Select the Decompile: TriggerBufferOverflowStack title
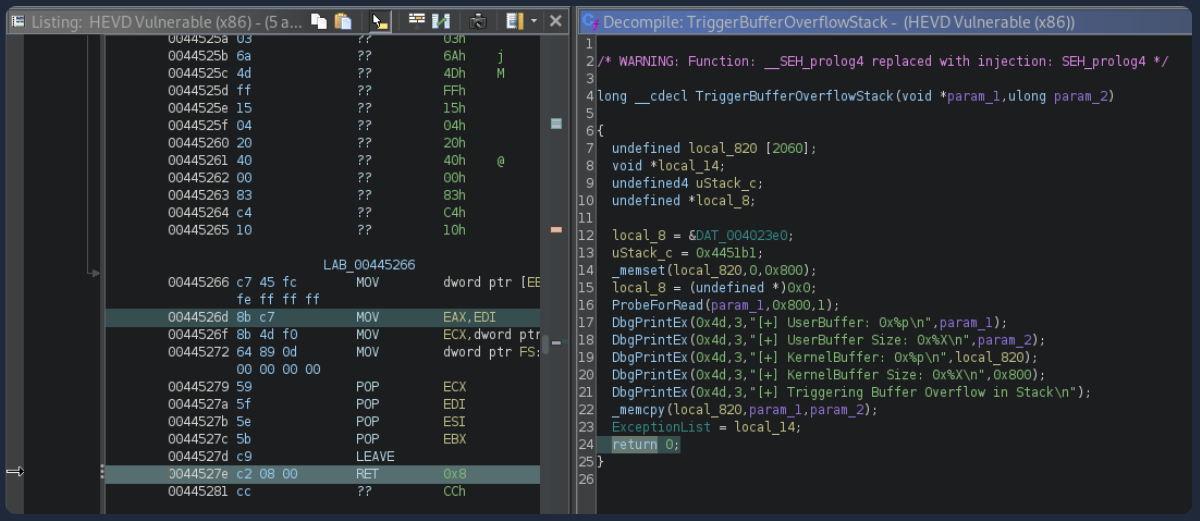Viewport: 1200px width, 521px height. coord(840,21)
